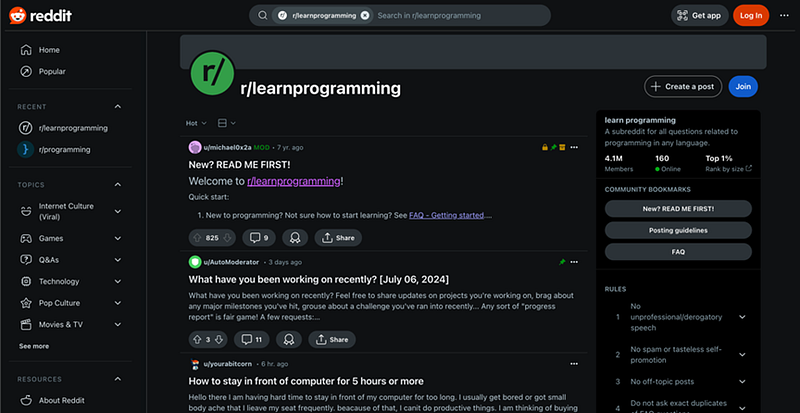This screenshot has width=800, height=413.
Task: Open options menu on READ ME FIRST post
Action: pos(574,148)
